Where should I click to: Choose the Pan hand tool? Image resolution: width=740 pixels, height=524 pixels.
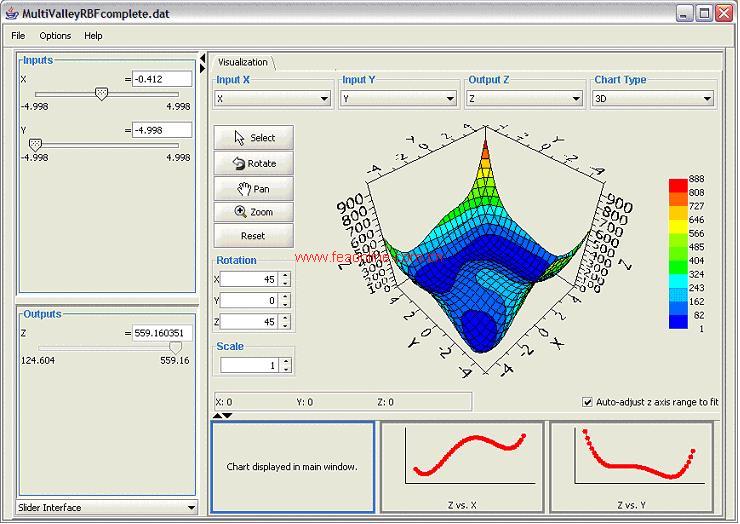point(253,188)
